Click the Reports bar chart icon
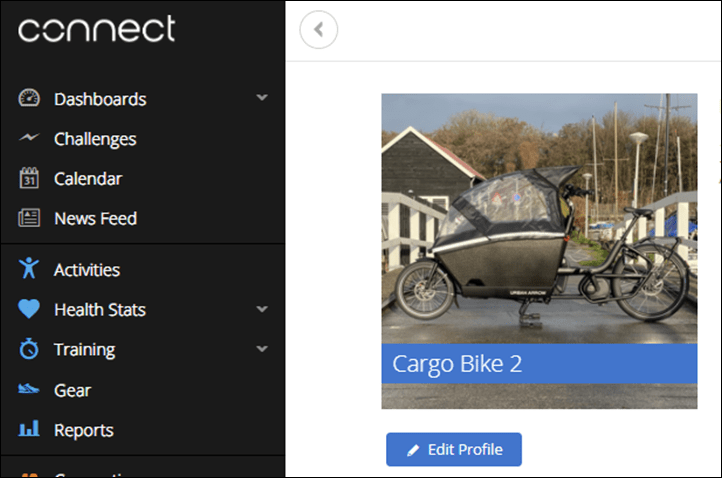The width and height of the screenshot is (722, 478). [x=29, y=428]
